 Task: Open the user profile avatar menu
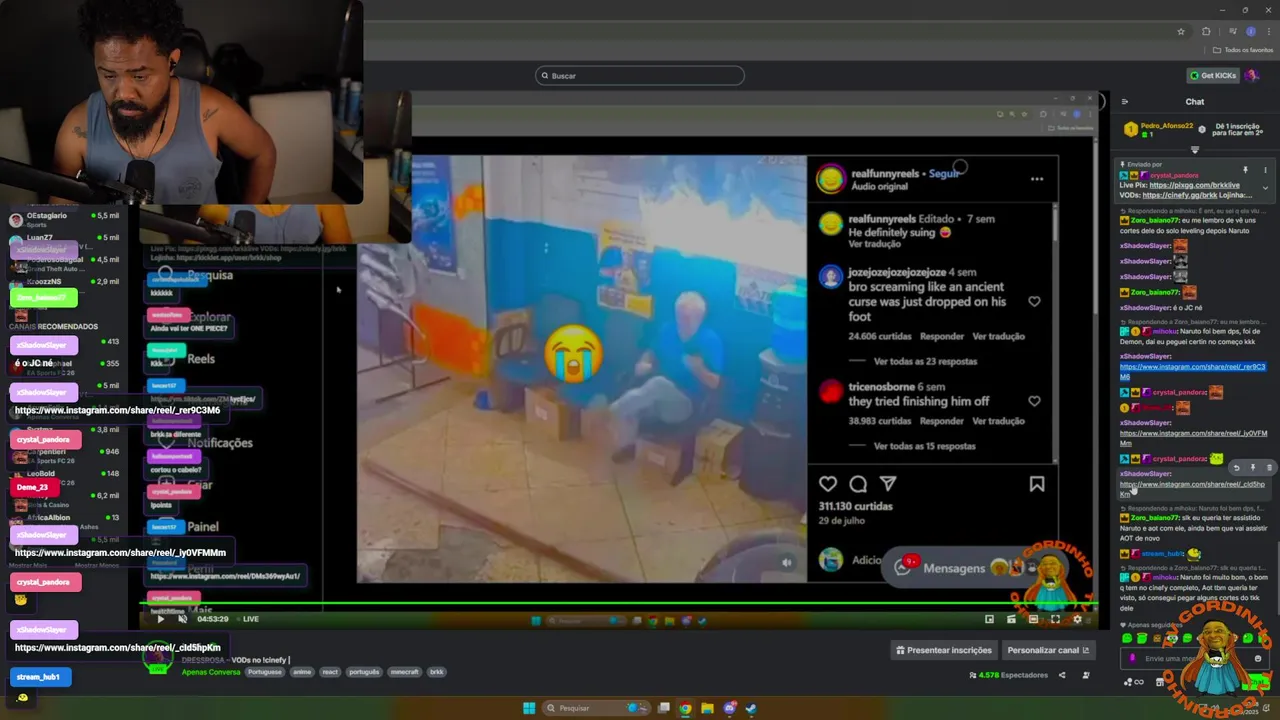(x=1253, y=75)
